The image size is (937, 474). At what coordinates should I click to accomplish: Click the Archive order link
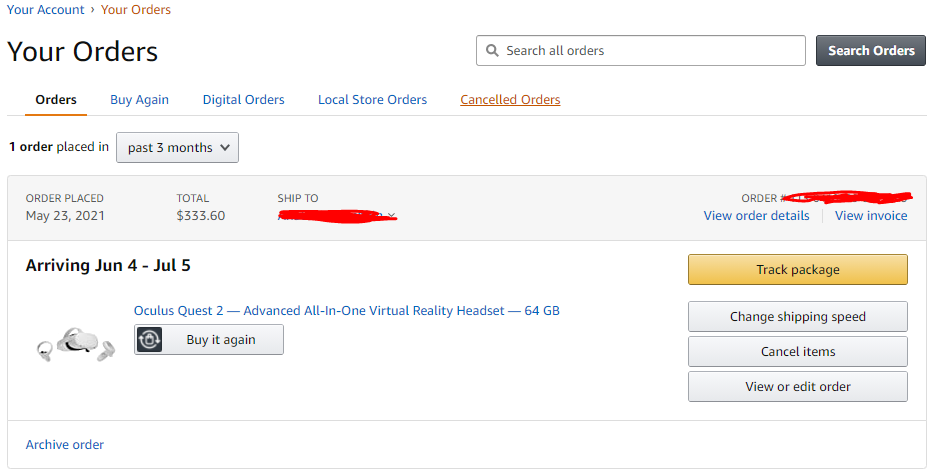coord(65,445)
